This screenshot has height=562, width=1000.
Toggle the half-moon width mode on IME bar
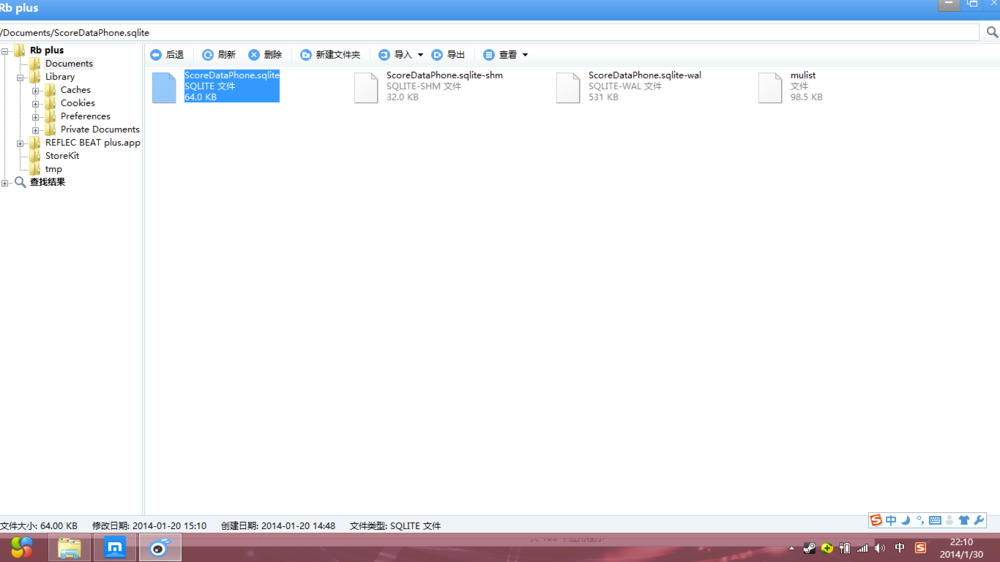906,521
